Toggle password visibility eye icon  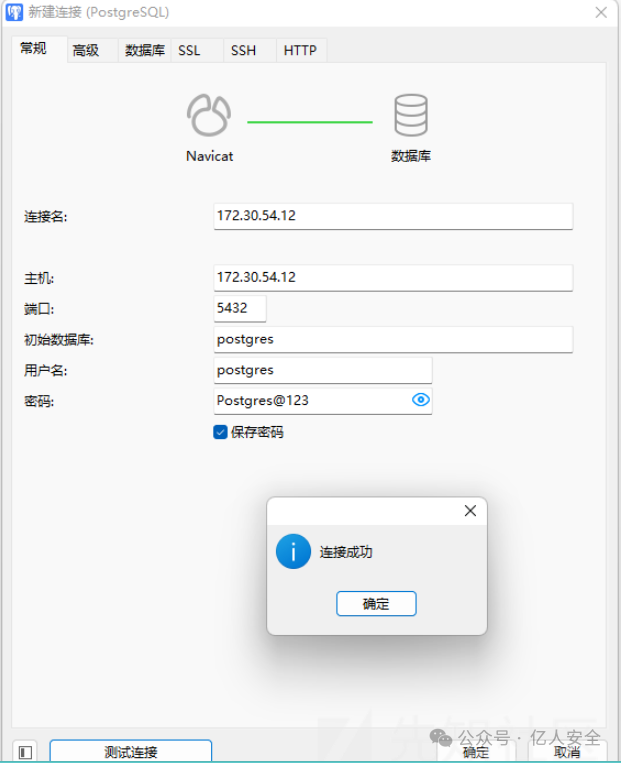pyautogui.click(x=421, y=400)
